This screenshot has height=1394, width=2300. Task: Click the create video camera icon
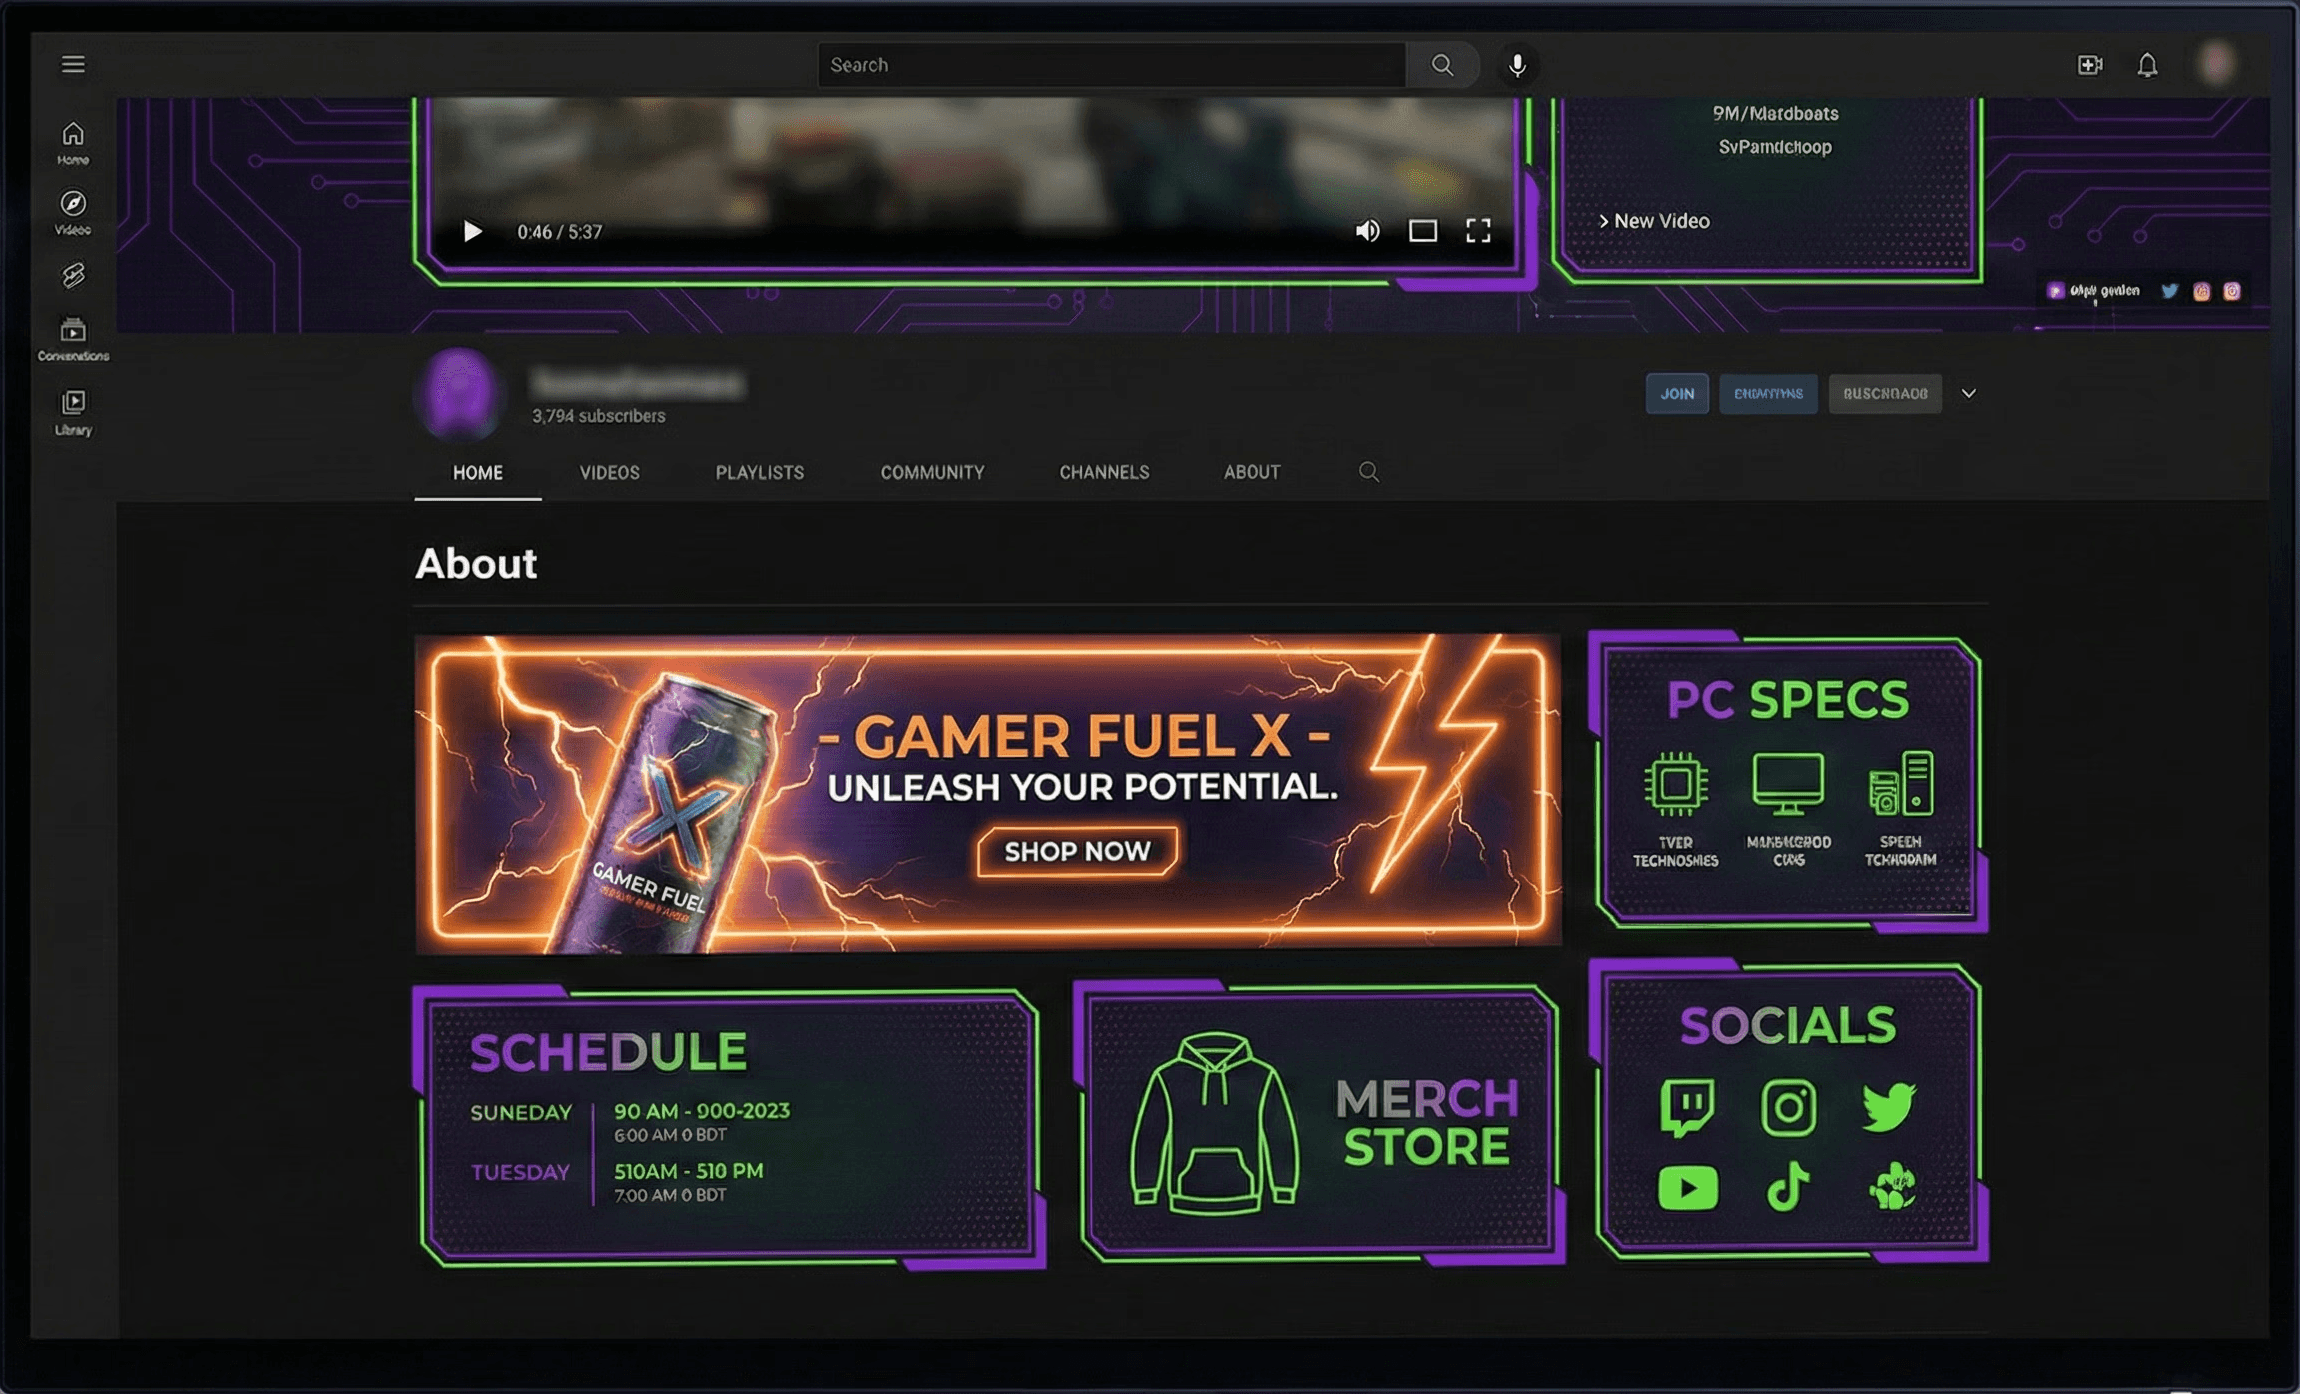pyautogui.click(x=2089, y=65)
